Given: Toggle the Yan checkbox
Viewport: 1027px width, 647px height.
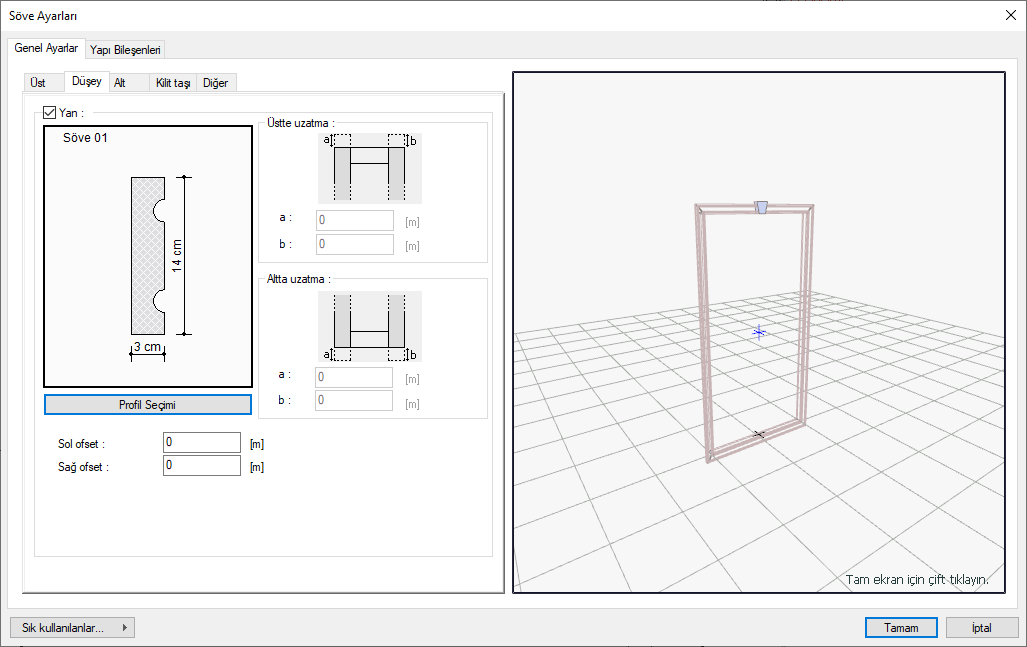Looking at the screenshot, I should [50, 113].
